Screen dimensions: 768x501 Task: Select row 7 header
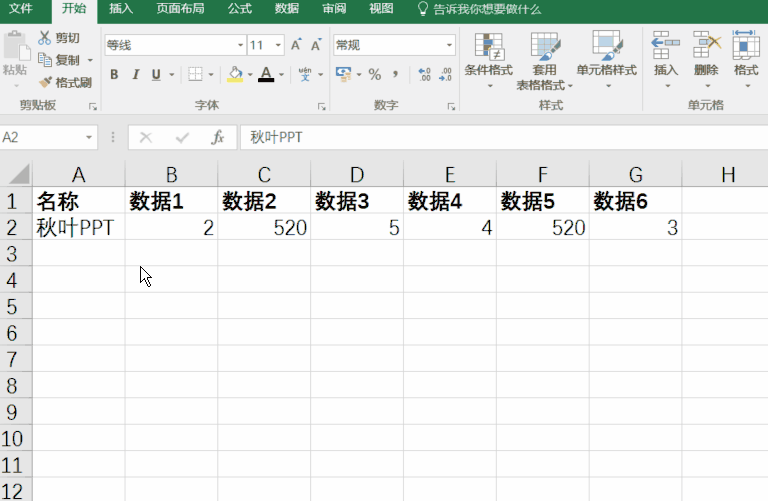(x=15, y=359)
